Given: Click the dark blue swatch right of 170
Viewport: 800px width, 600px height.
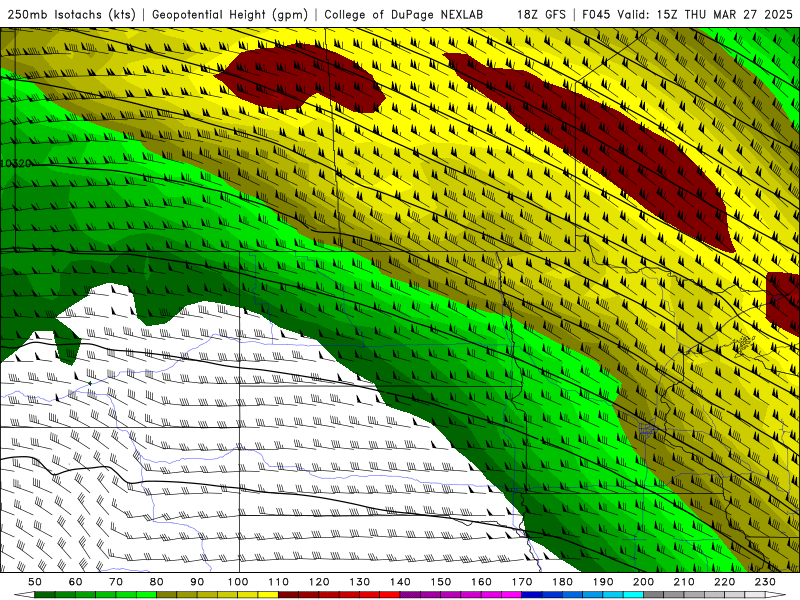Looking at the screenshot, I should [x=532, y=595].
